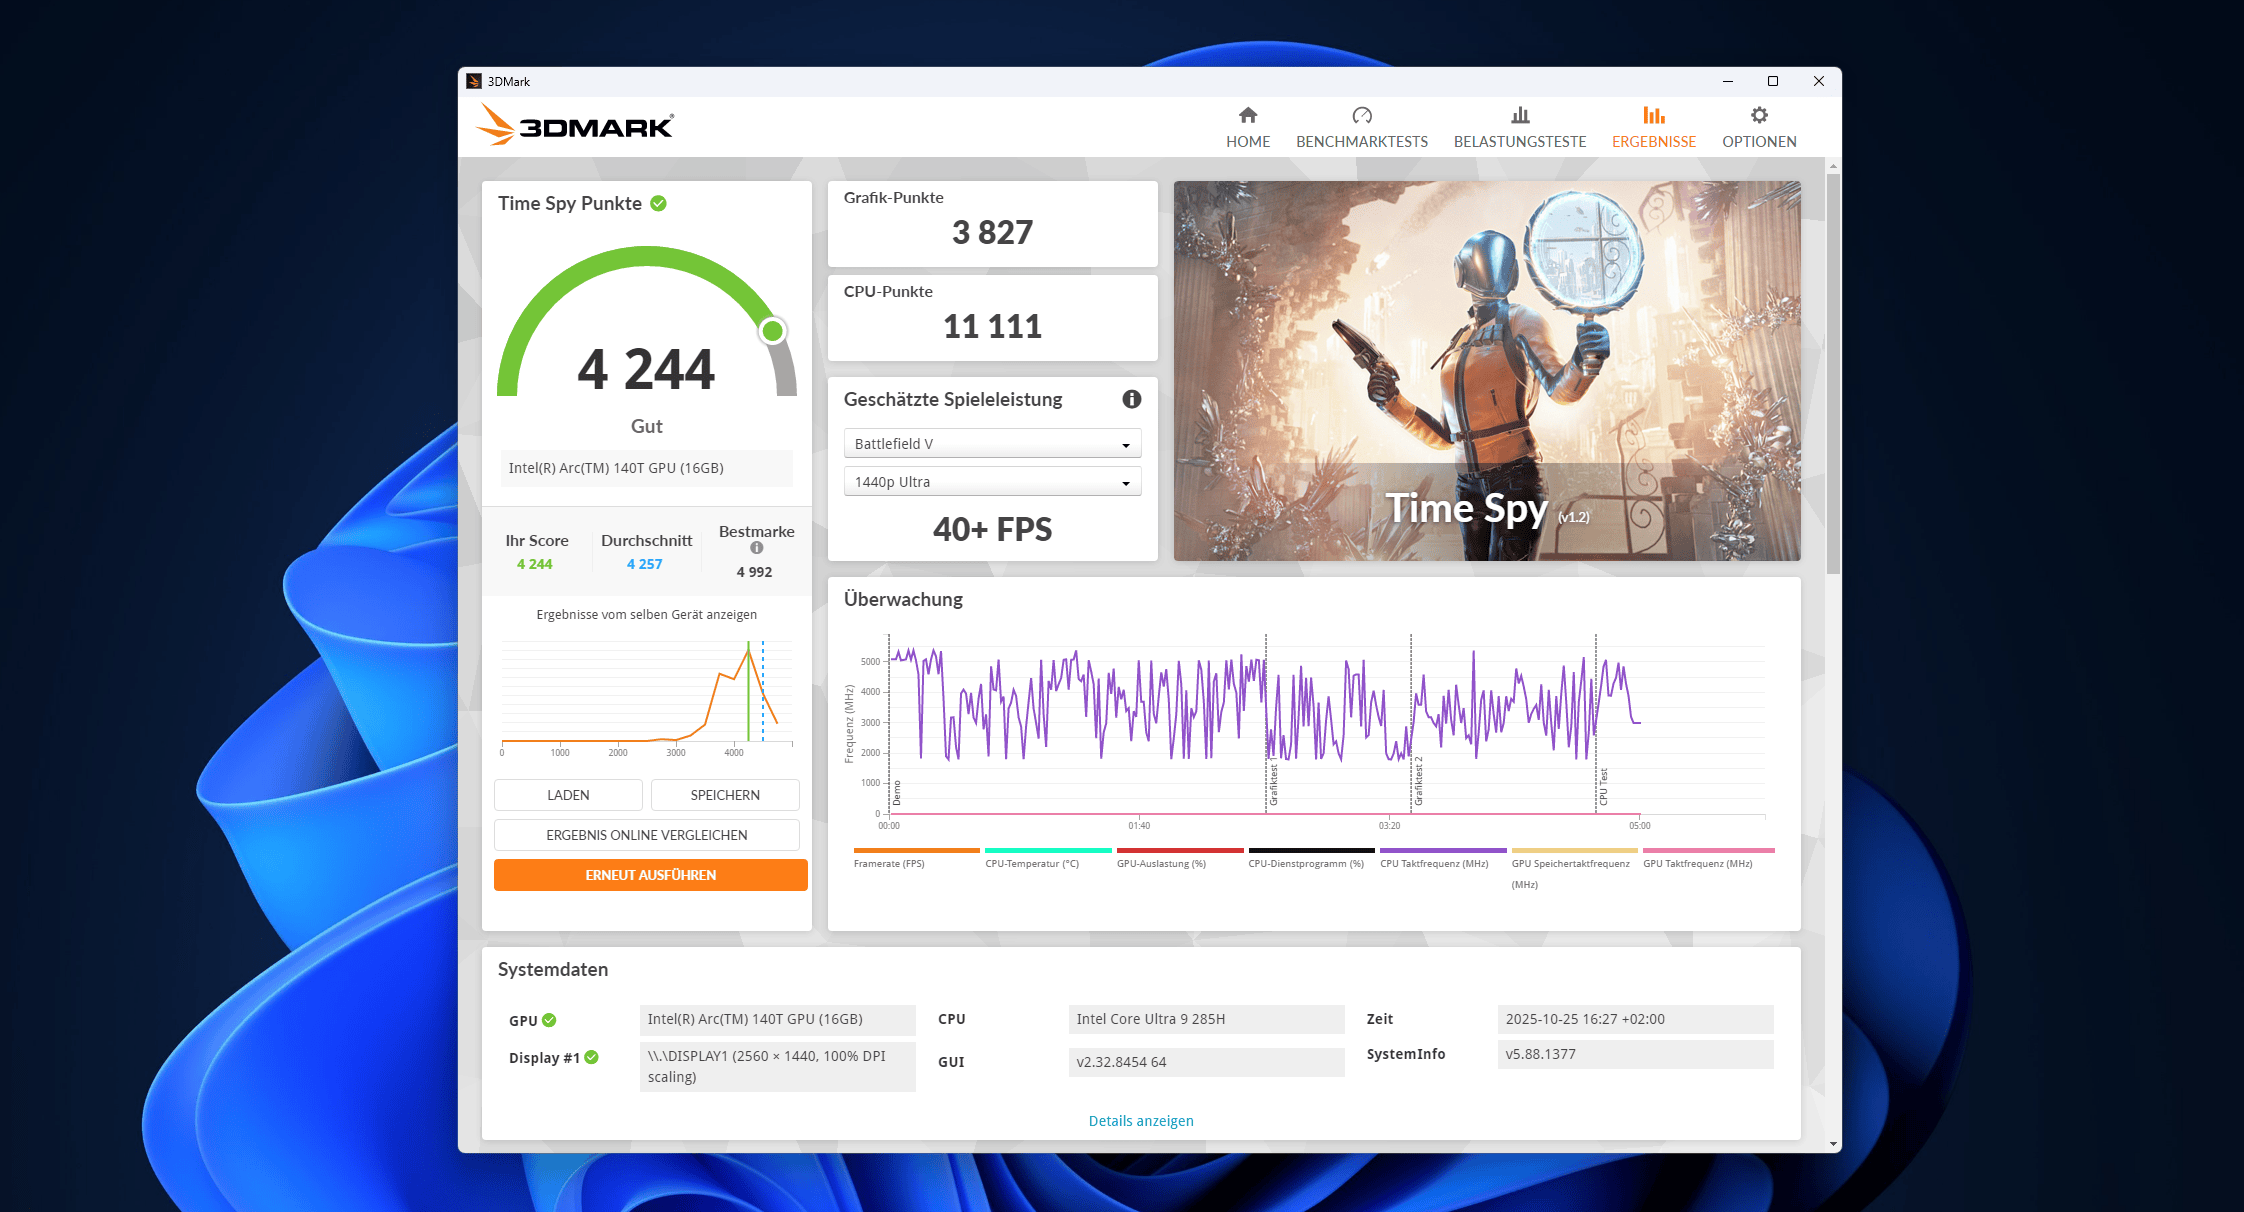Image resolution: width=2244 pixels, height=1212 pixels.
Task: Click the orange ERNEUT AUSFÜHREN button
Action: (650, 875)
